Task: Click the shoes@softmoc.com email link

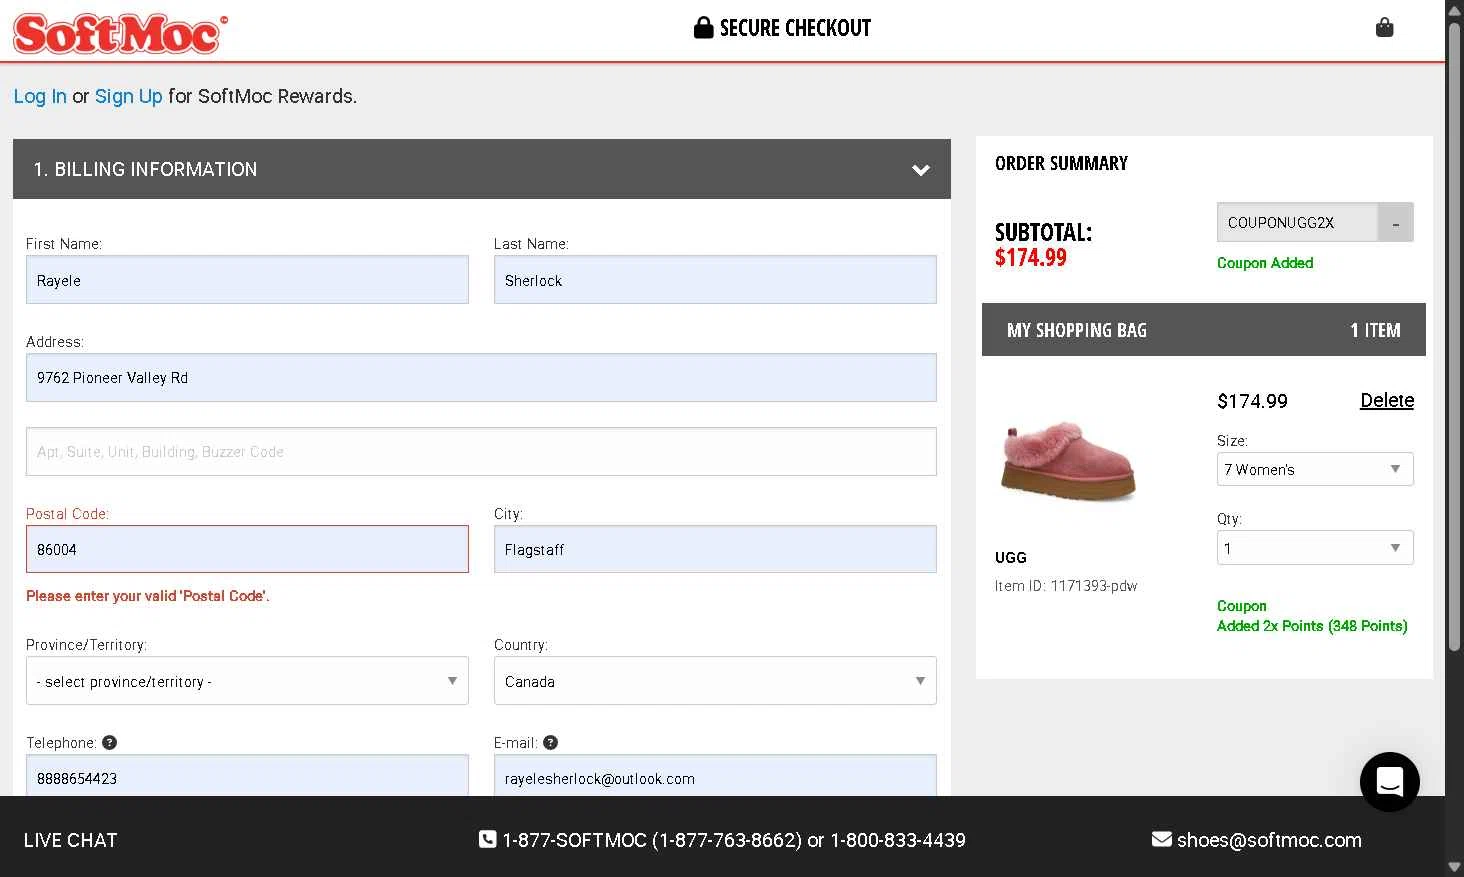Action: (1269, 840)
